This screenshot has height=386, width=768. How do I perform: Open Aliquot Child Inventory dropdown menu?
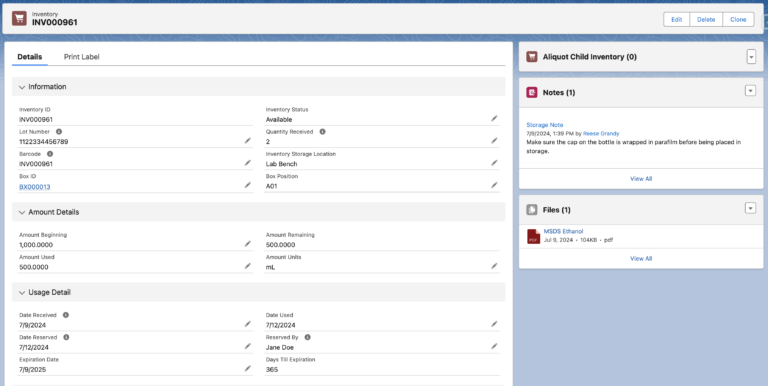(751, 57)
